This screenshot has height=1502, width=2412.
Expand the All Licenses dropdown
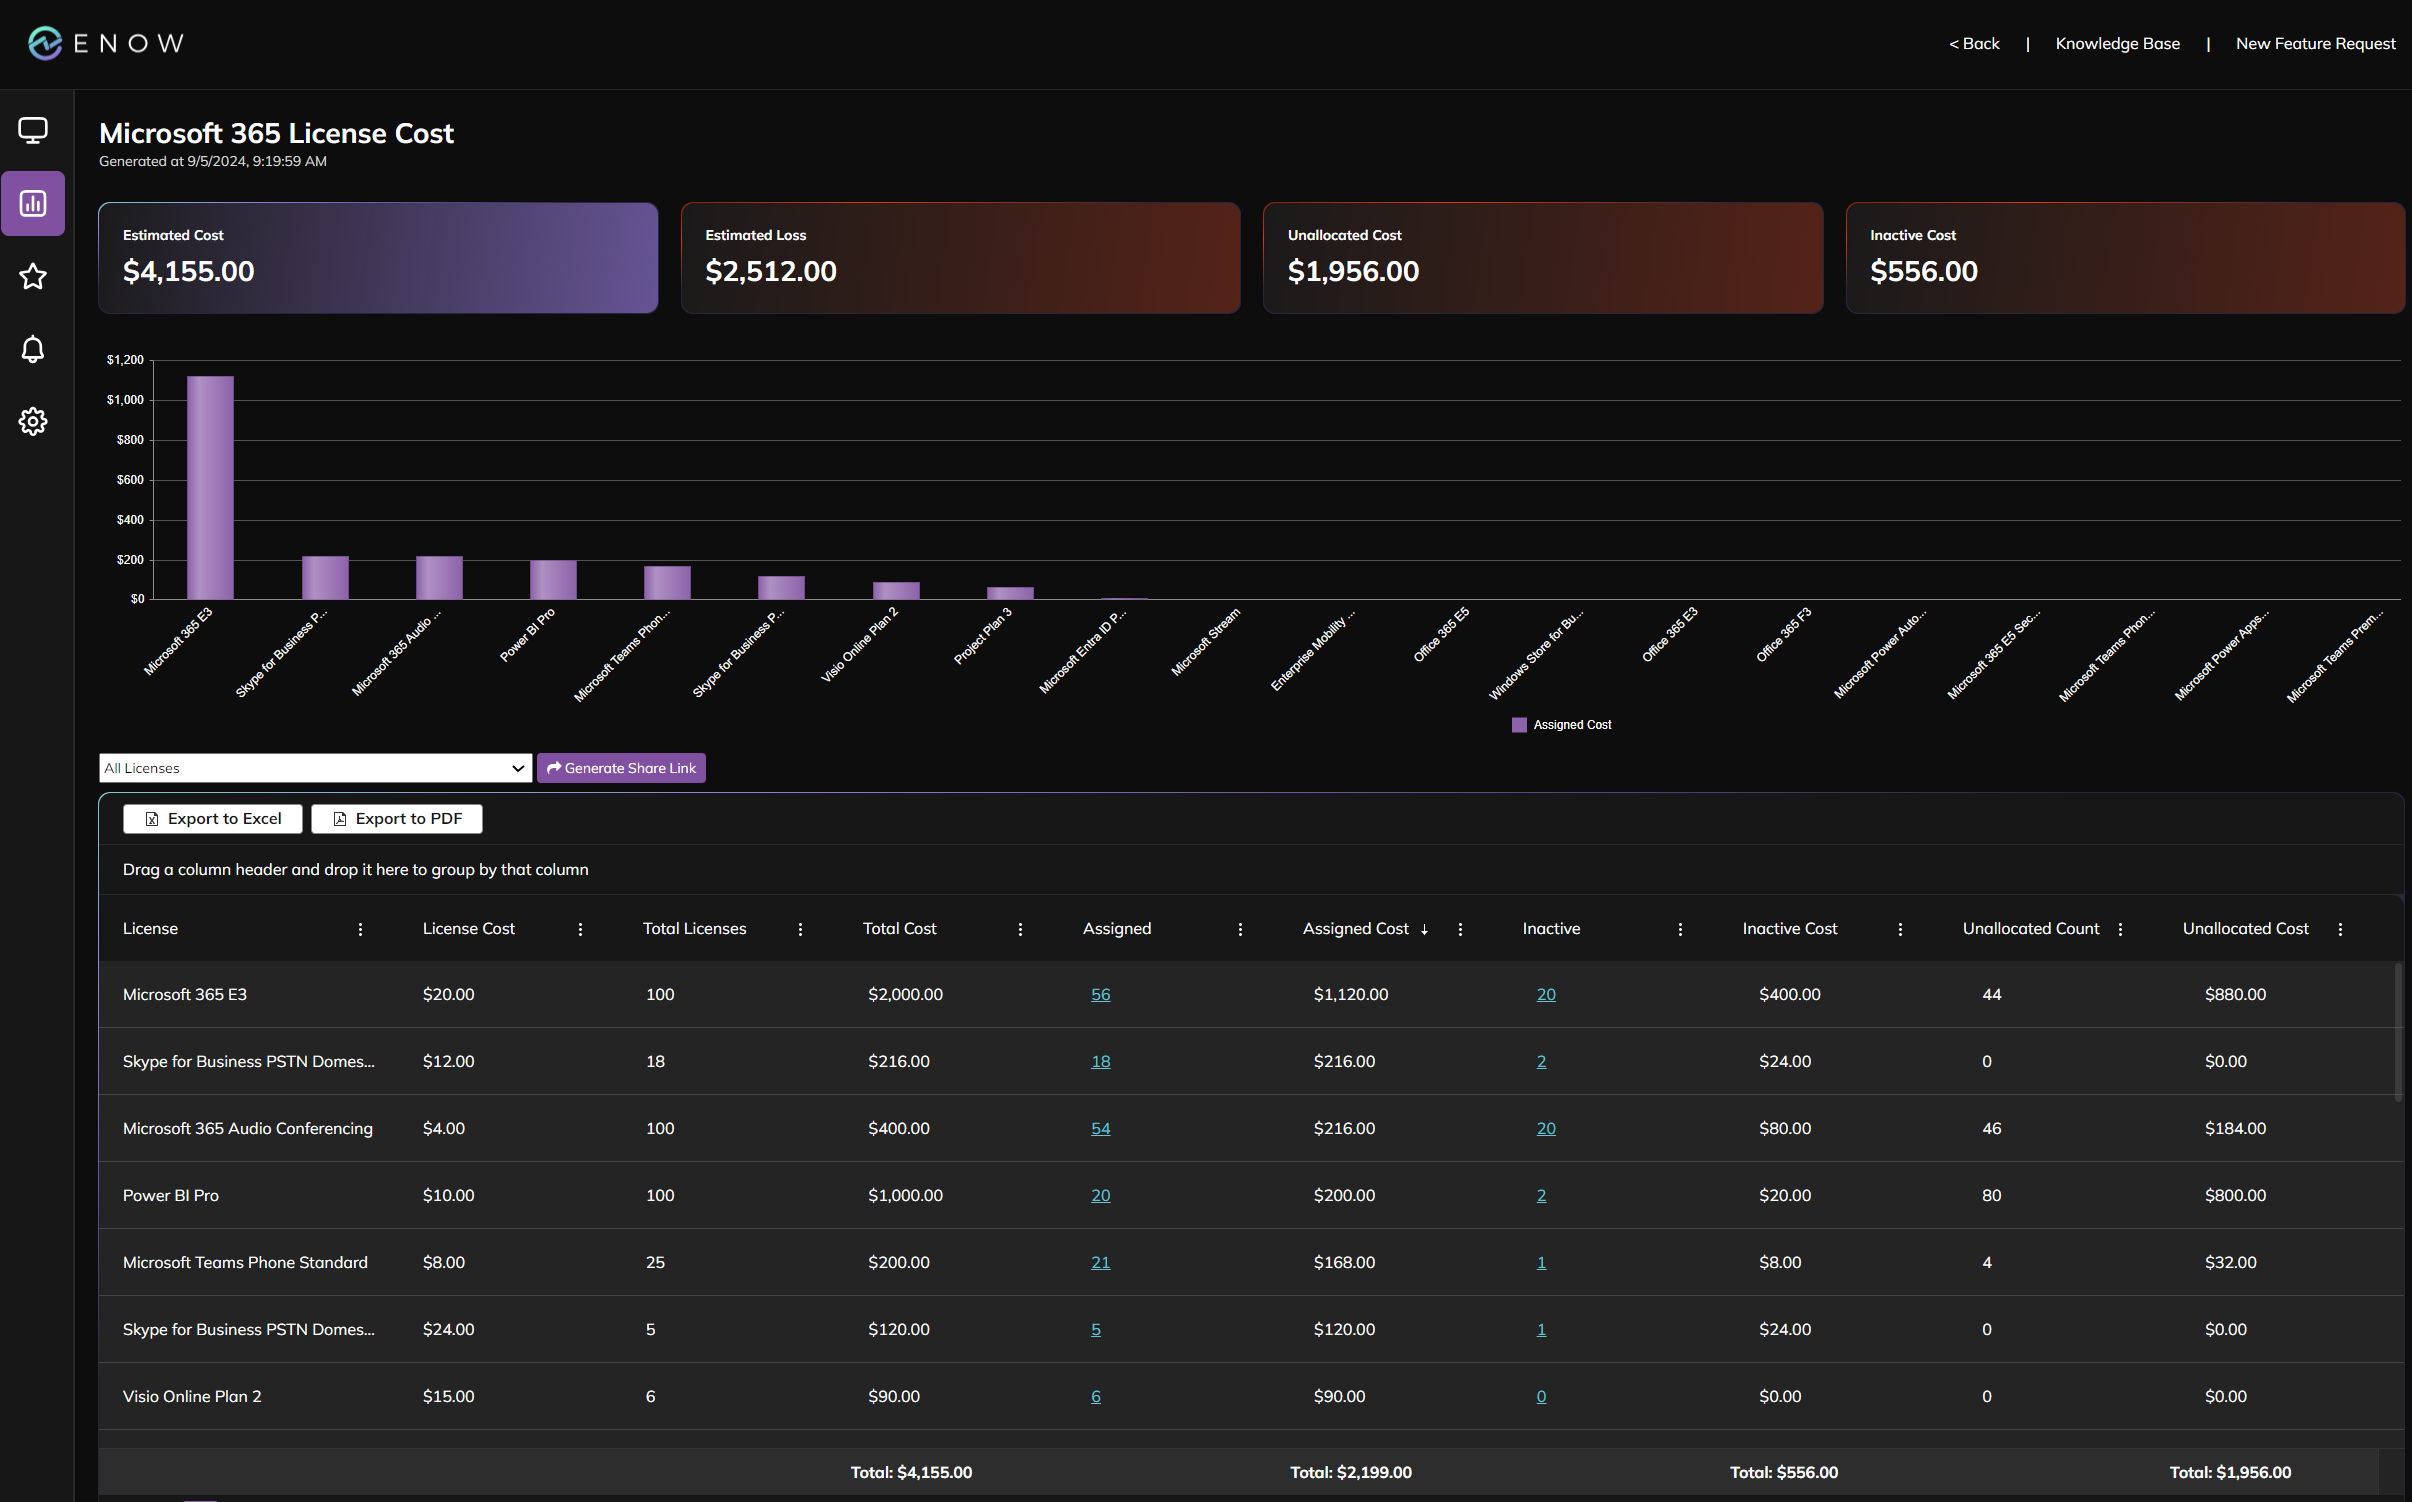pyautogui.click(x=315, y=768)
